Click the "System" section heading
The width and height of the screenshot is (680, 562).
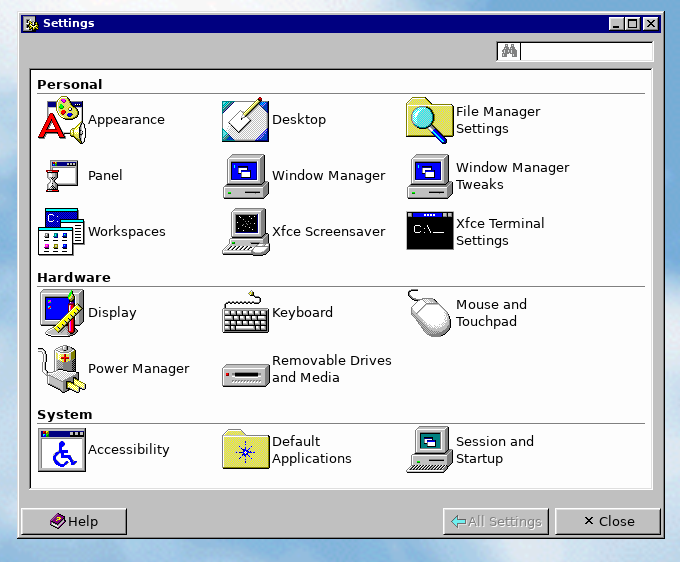tap(65, 415)
